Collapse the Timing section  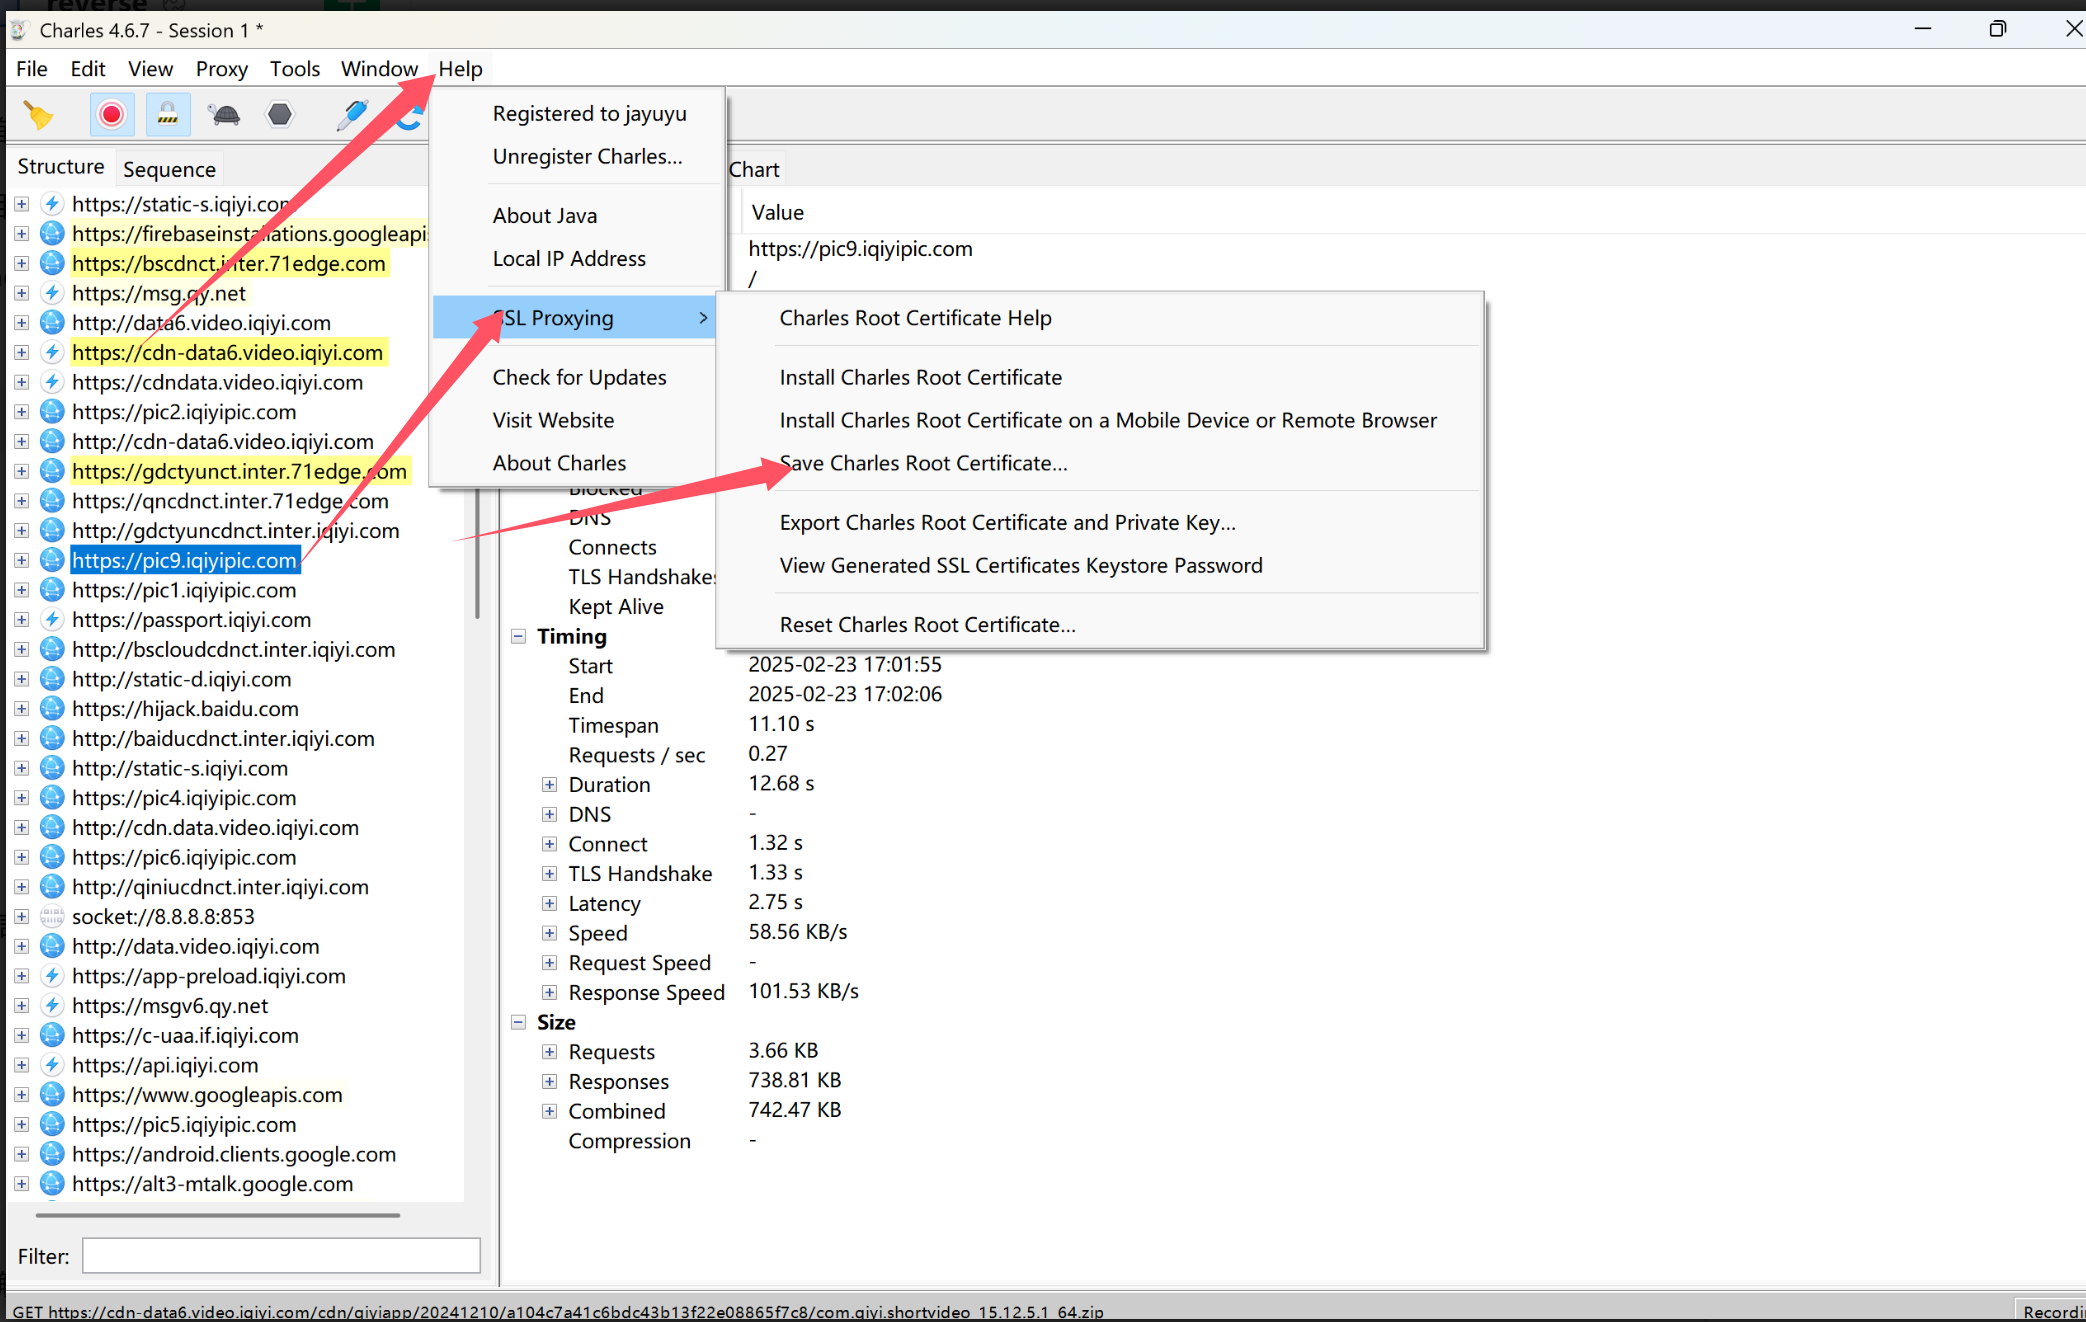(518, 636)
